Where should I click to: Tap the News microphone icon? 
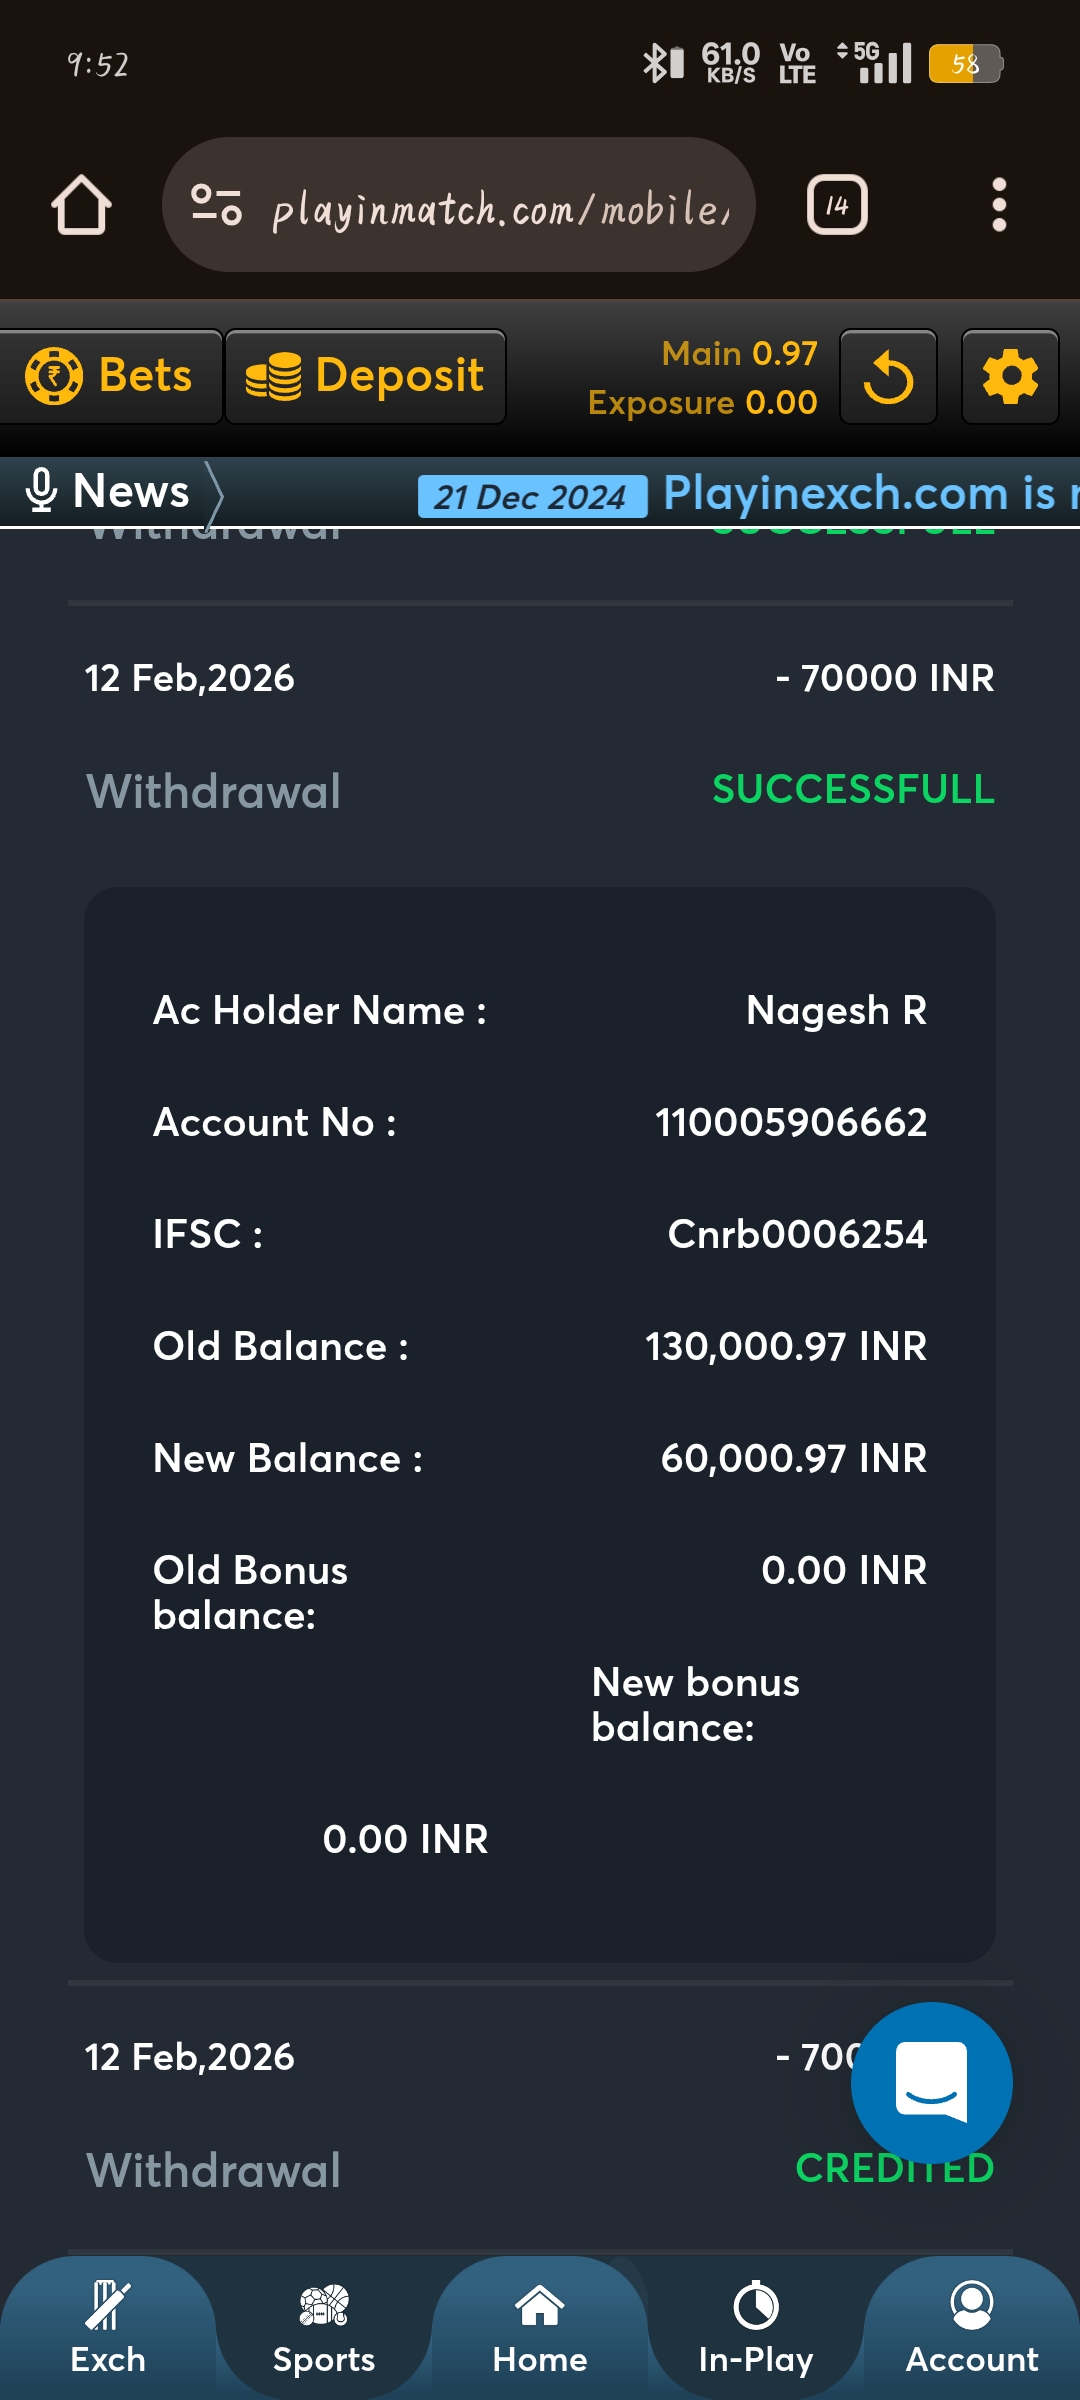click(41, 491)
